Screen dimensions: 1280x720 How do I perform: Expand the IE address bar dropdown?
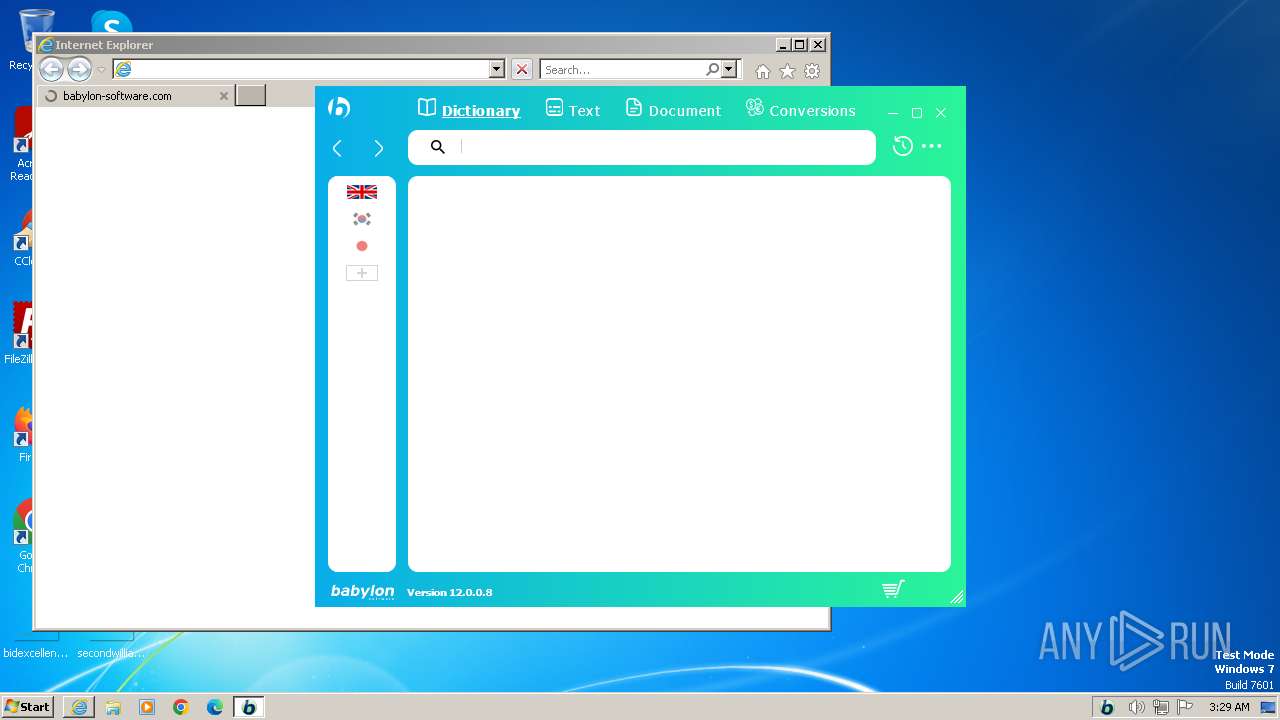[497, 69]
